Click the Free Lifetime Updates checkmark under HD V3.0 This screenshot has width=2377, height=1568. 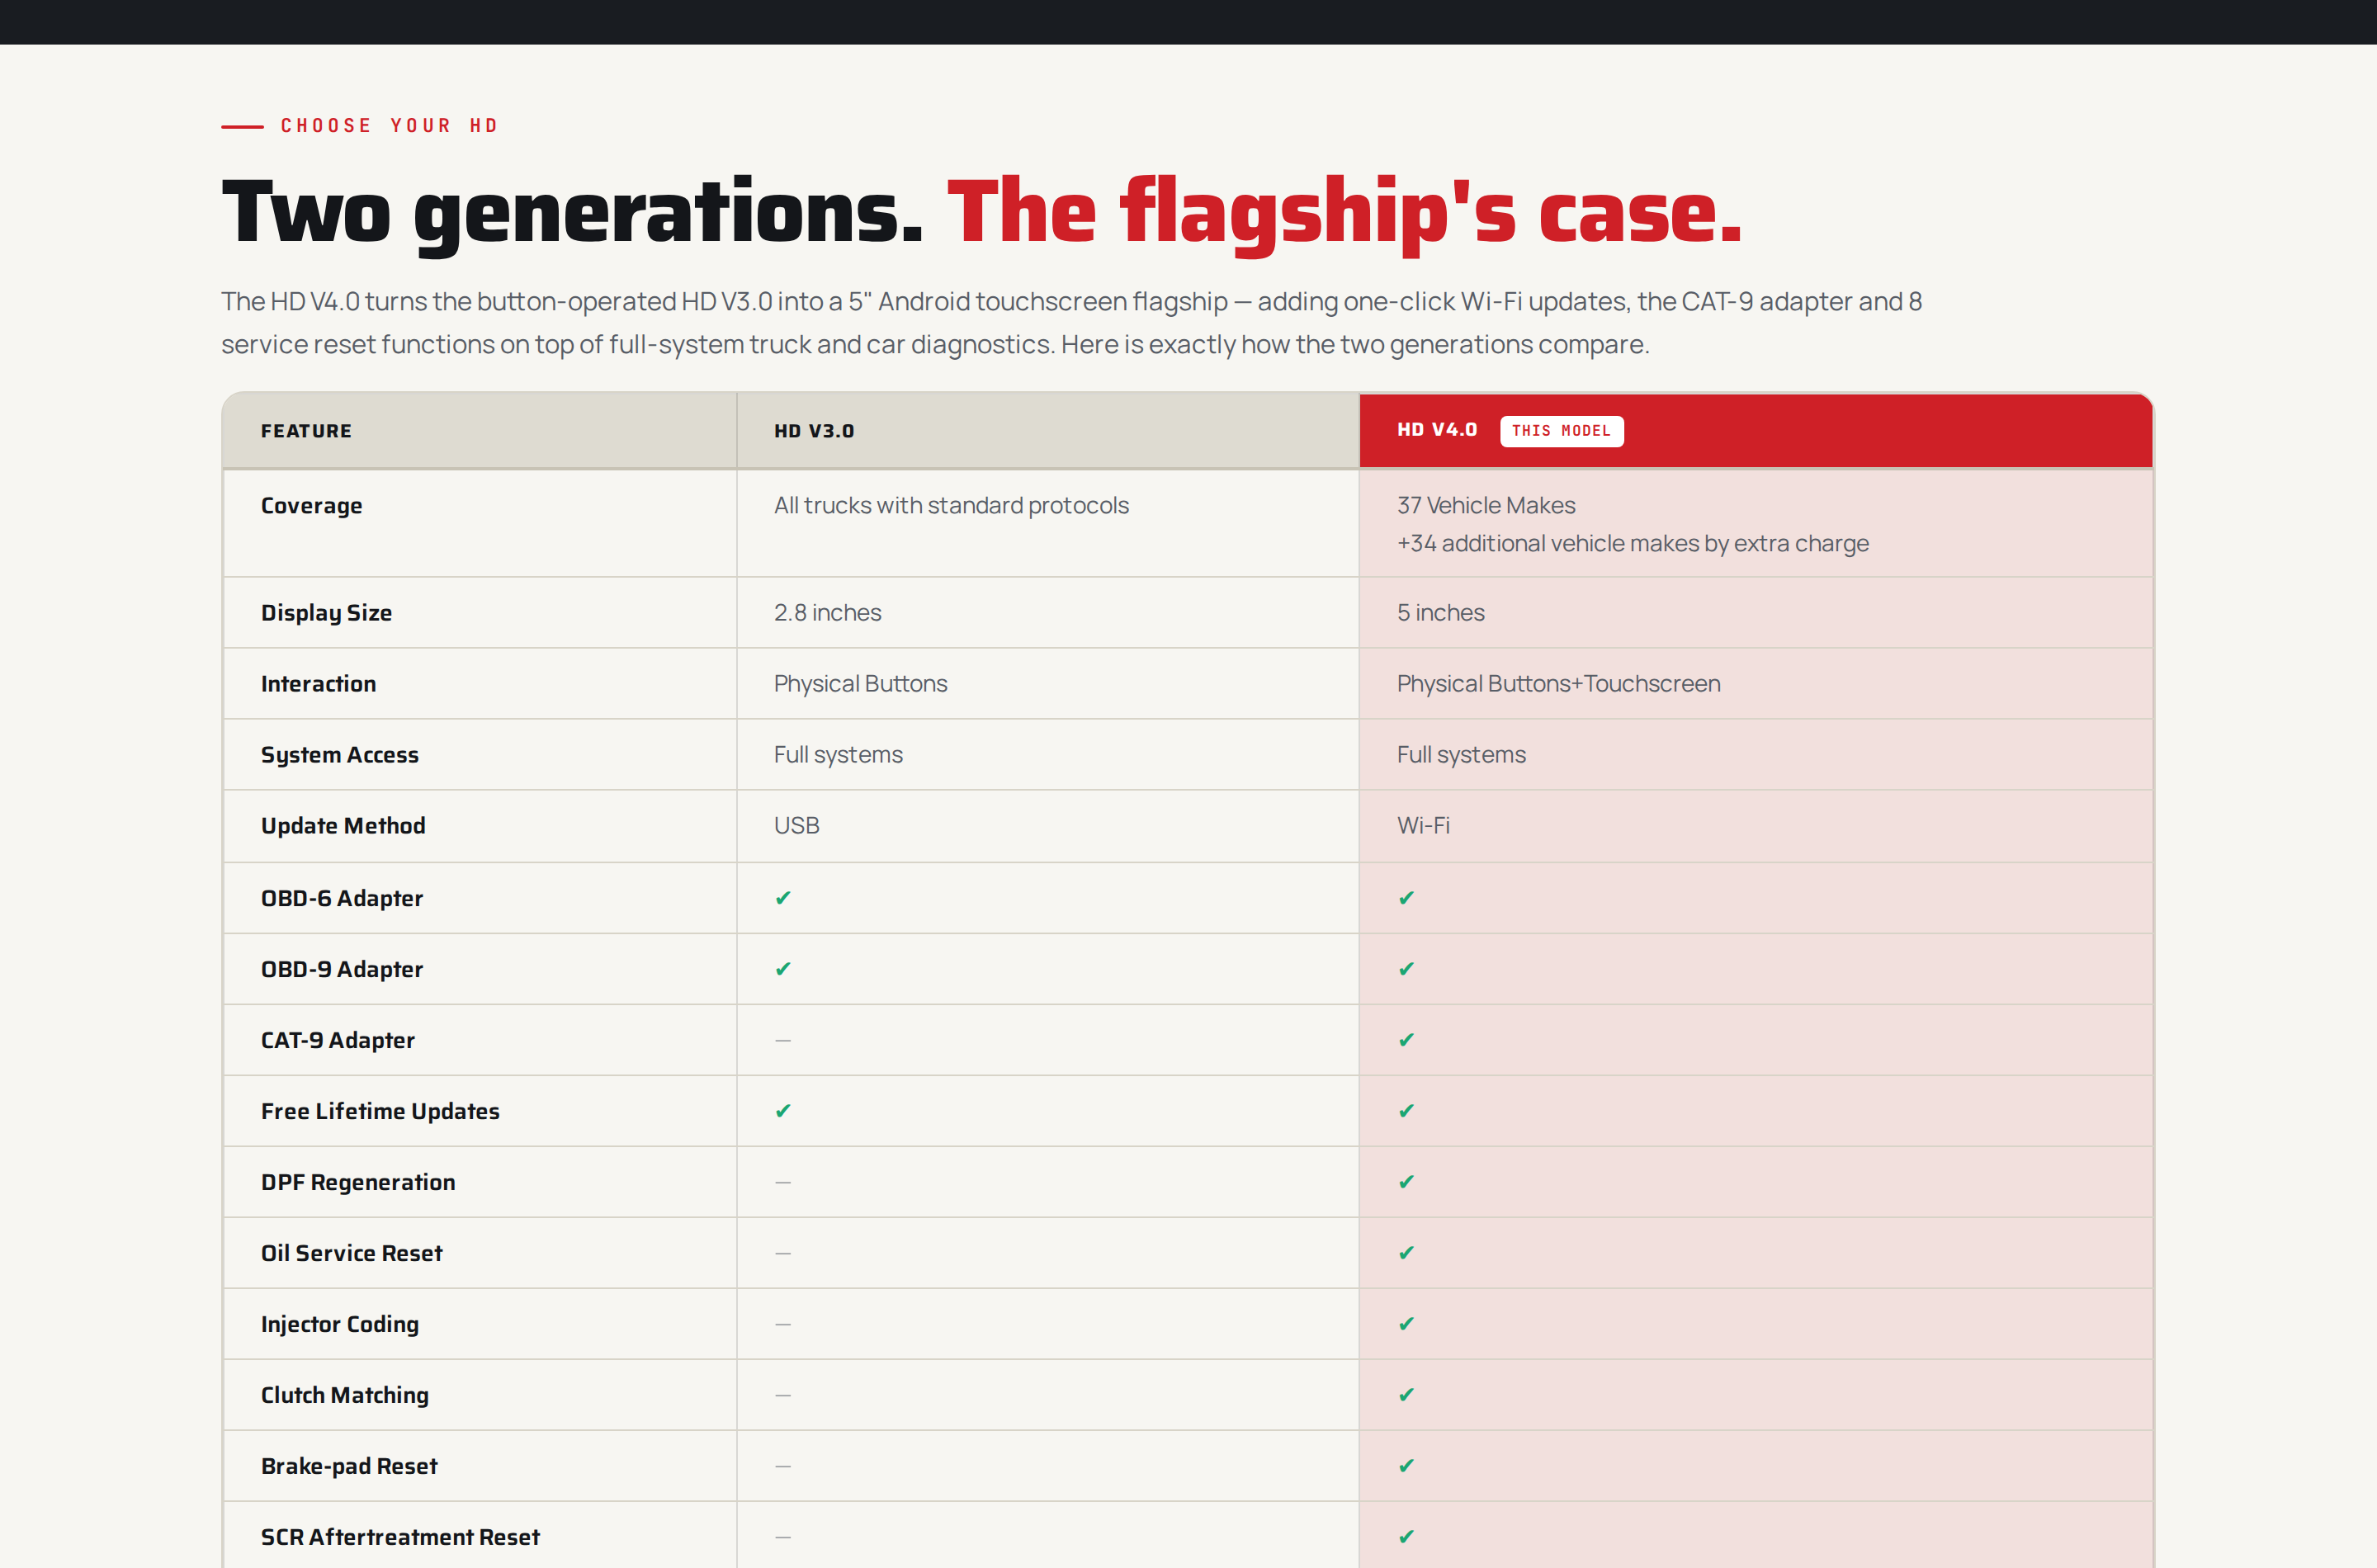pos(783,1111)
